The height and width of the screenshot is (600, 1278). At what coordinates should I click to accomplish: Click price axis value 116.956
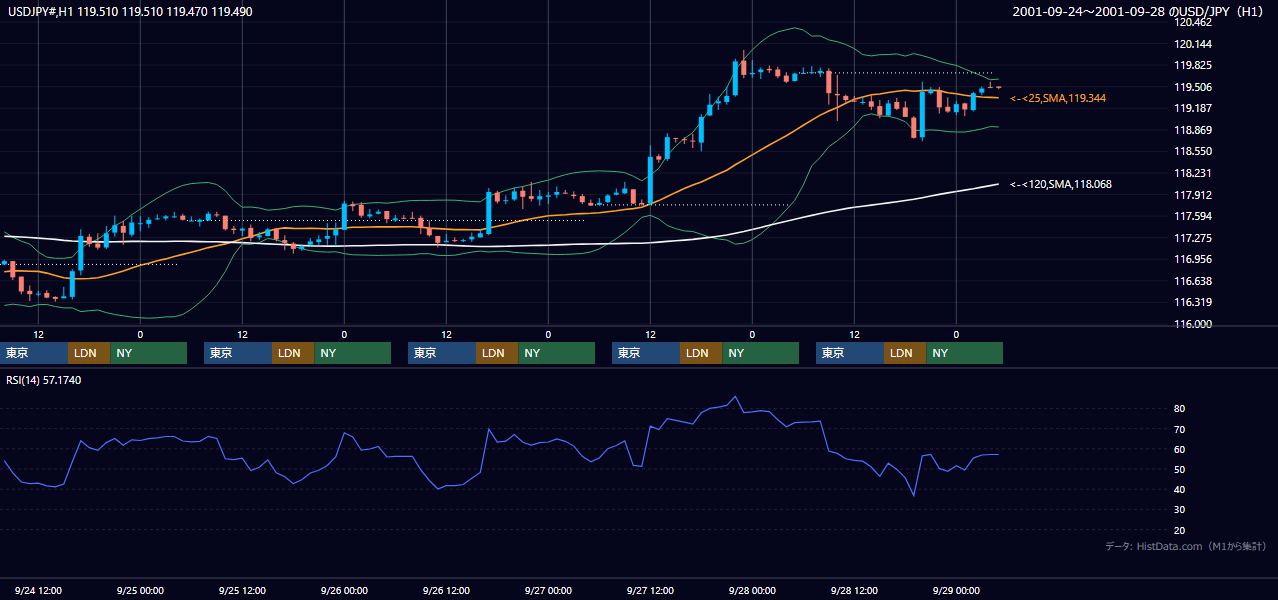(1194, 259)
